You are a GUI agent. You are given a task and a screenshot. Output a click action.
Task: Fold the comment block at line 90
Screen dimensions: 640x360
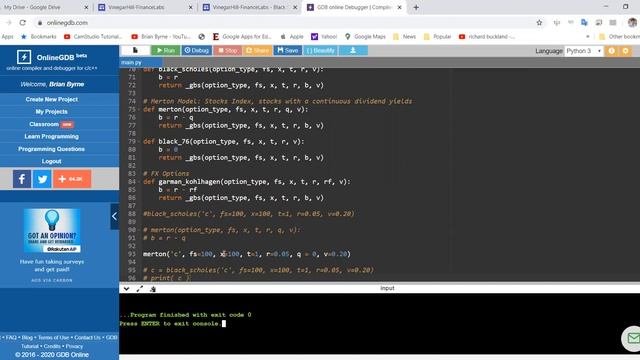[138, 230]
